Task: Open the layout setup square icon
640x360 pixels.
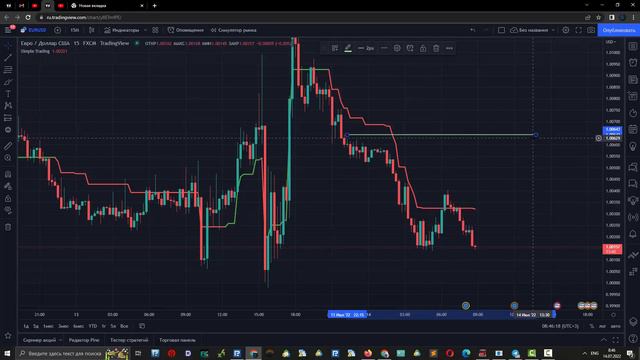Action: [x=501, y=30]
